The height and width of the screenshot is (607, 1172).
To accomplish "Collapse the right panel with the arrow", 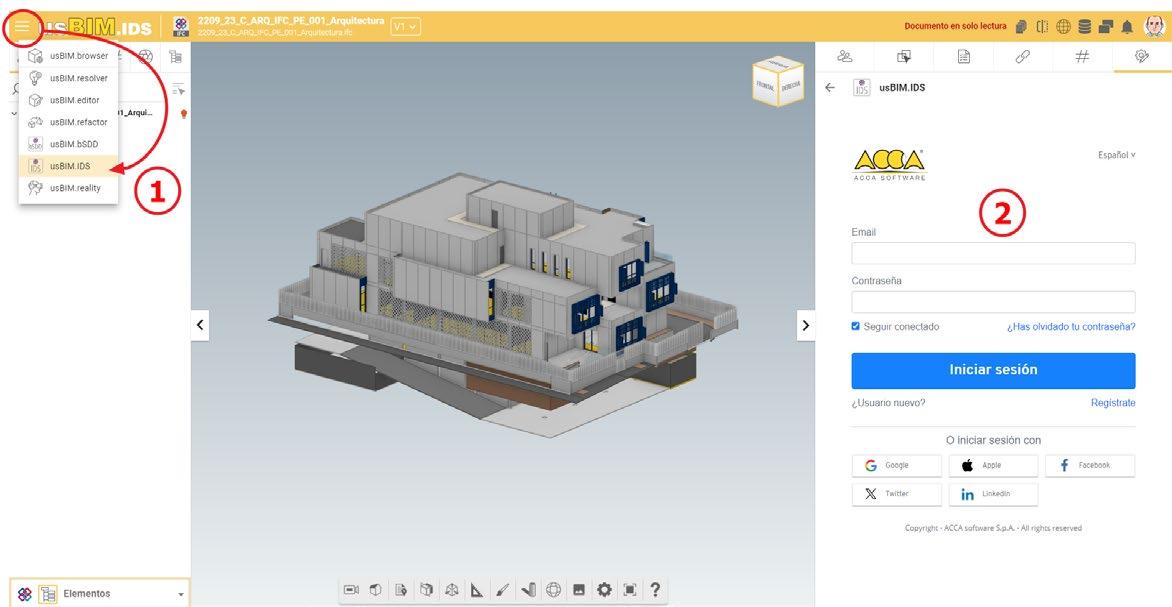I will click(806, 325).
